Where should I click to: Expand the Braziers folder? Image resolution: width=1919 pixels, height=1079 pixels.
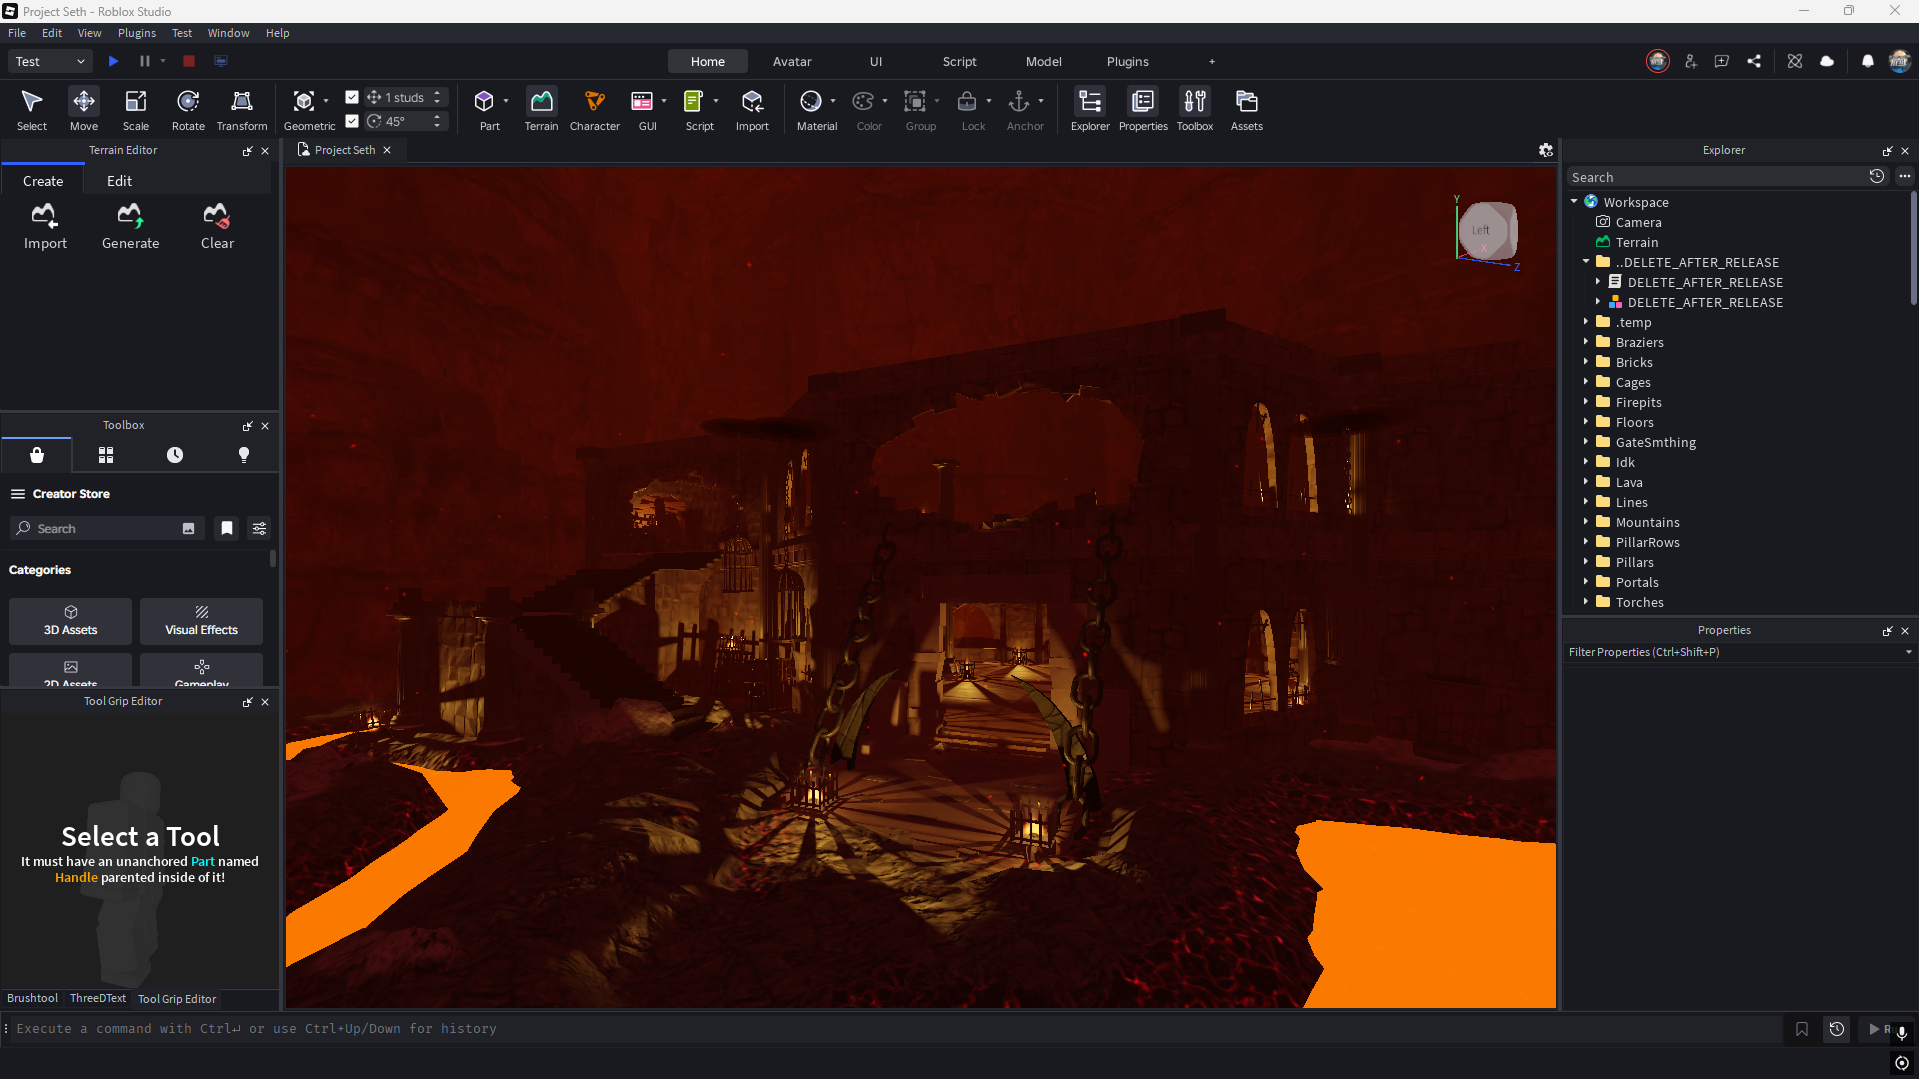tap(1586, 342)
